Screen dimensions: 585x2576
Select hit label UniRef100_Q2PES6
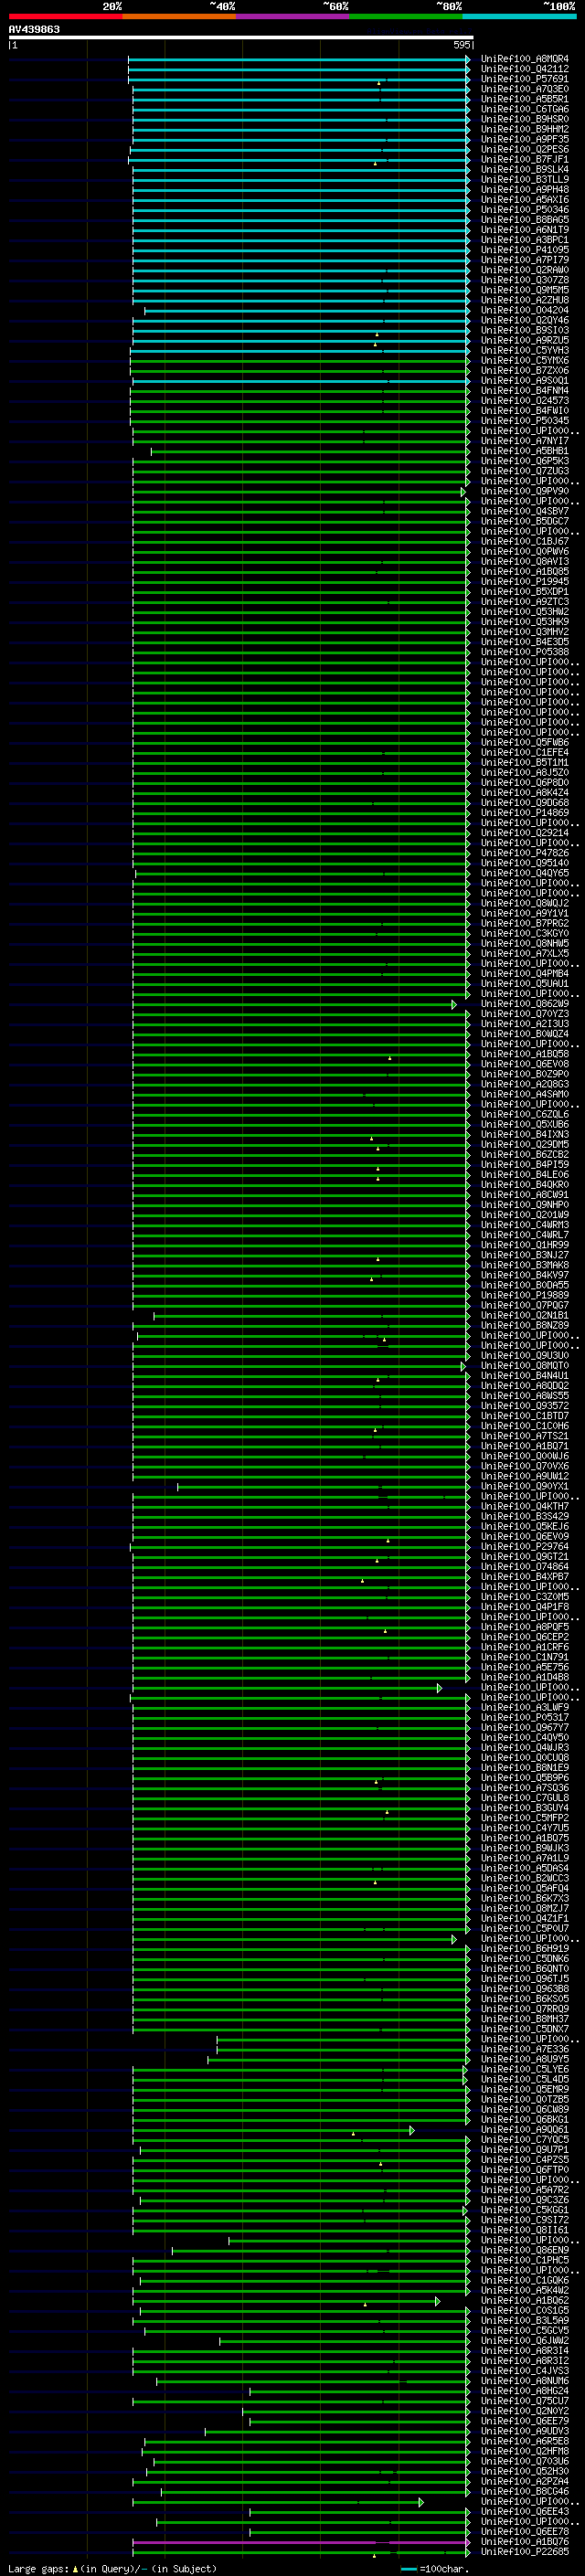(524, 149)
